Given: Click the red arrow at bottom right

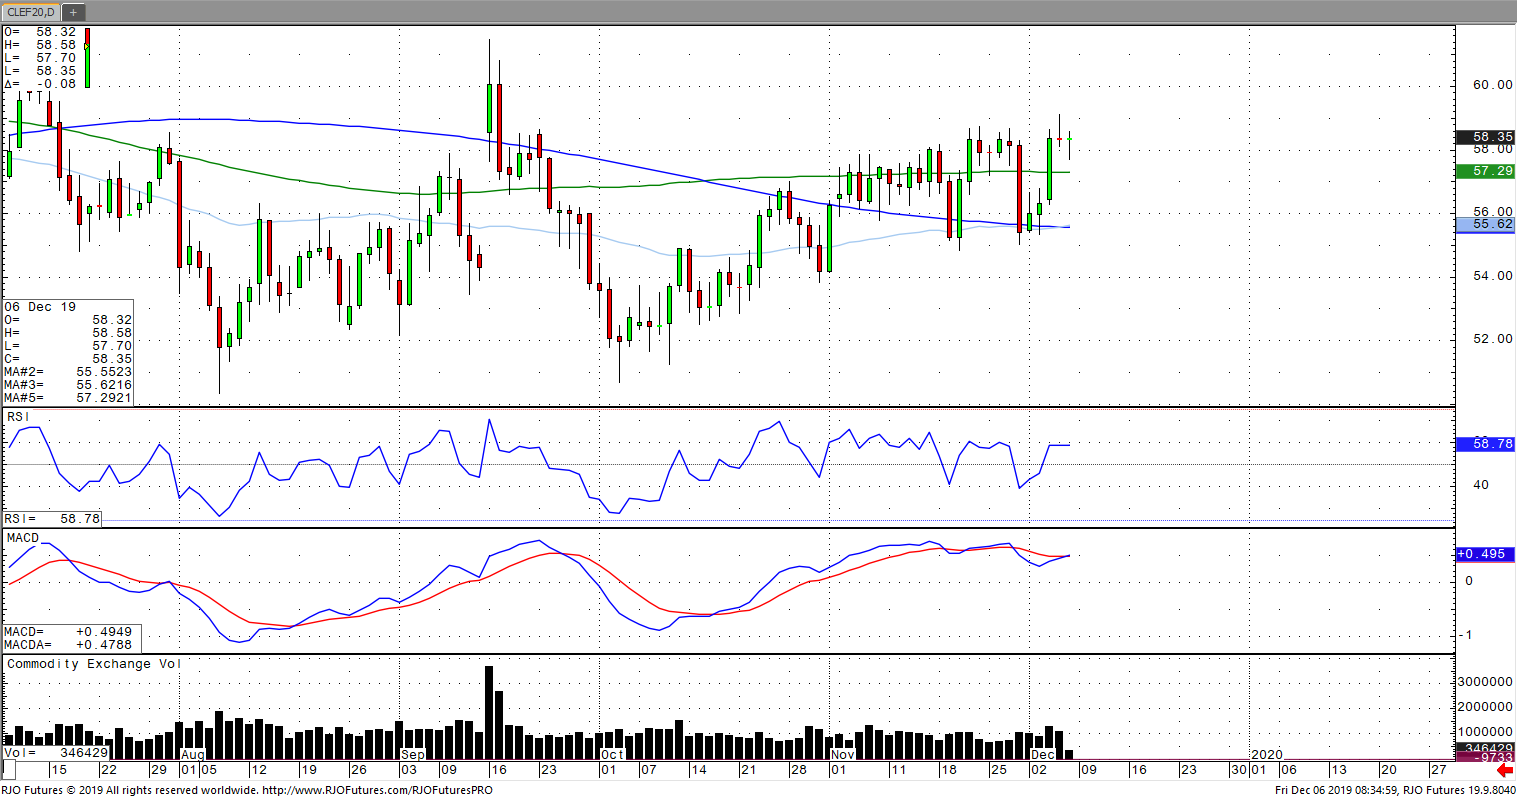Looking at the screenshot, I should click(x=1504, y=771).
